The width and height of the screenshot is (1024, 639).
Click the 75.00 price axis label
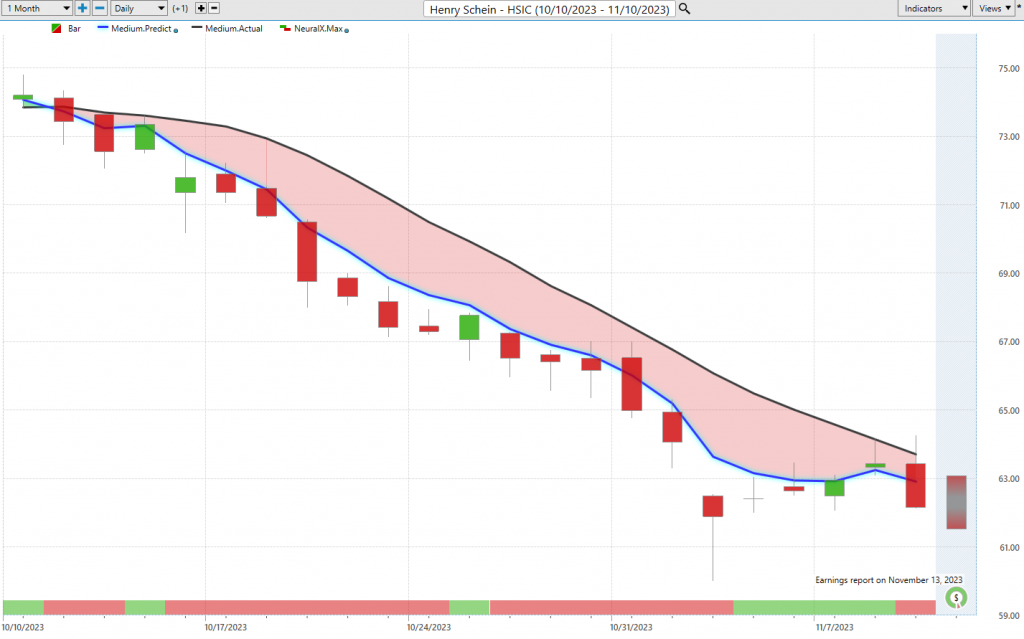[x=1009, y=69]
